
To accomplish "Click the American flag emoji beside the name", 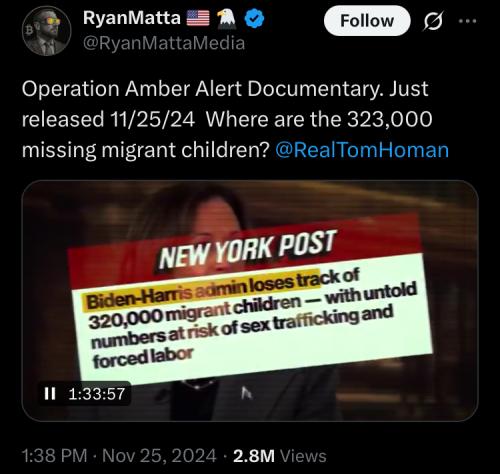I will click(x=198, y=18).
